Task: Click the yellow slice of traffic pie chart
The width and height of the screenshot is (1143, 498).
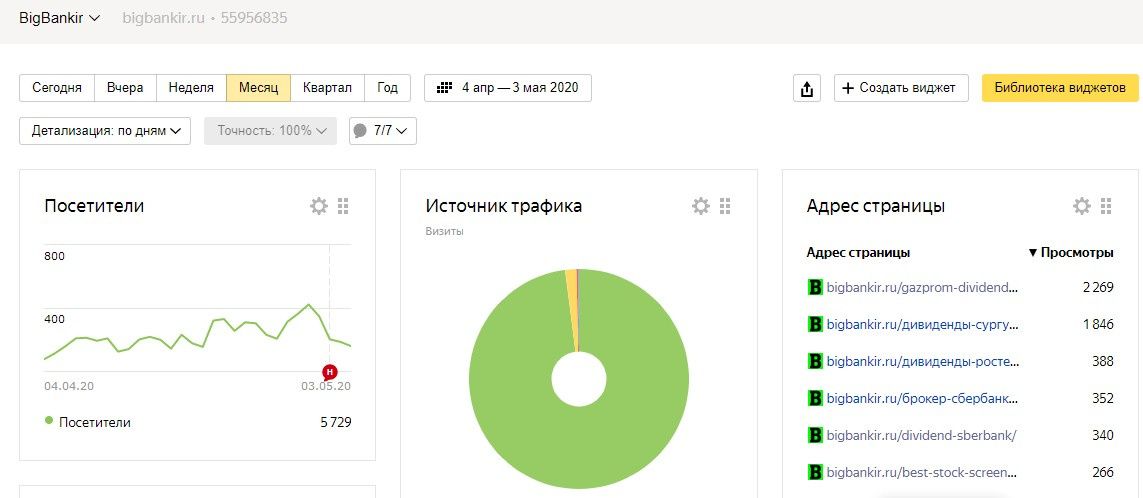Action: (572, 310)
